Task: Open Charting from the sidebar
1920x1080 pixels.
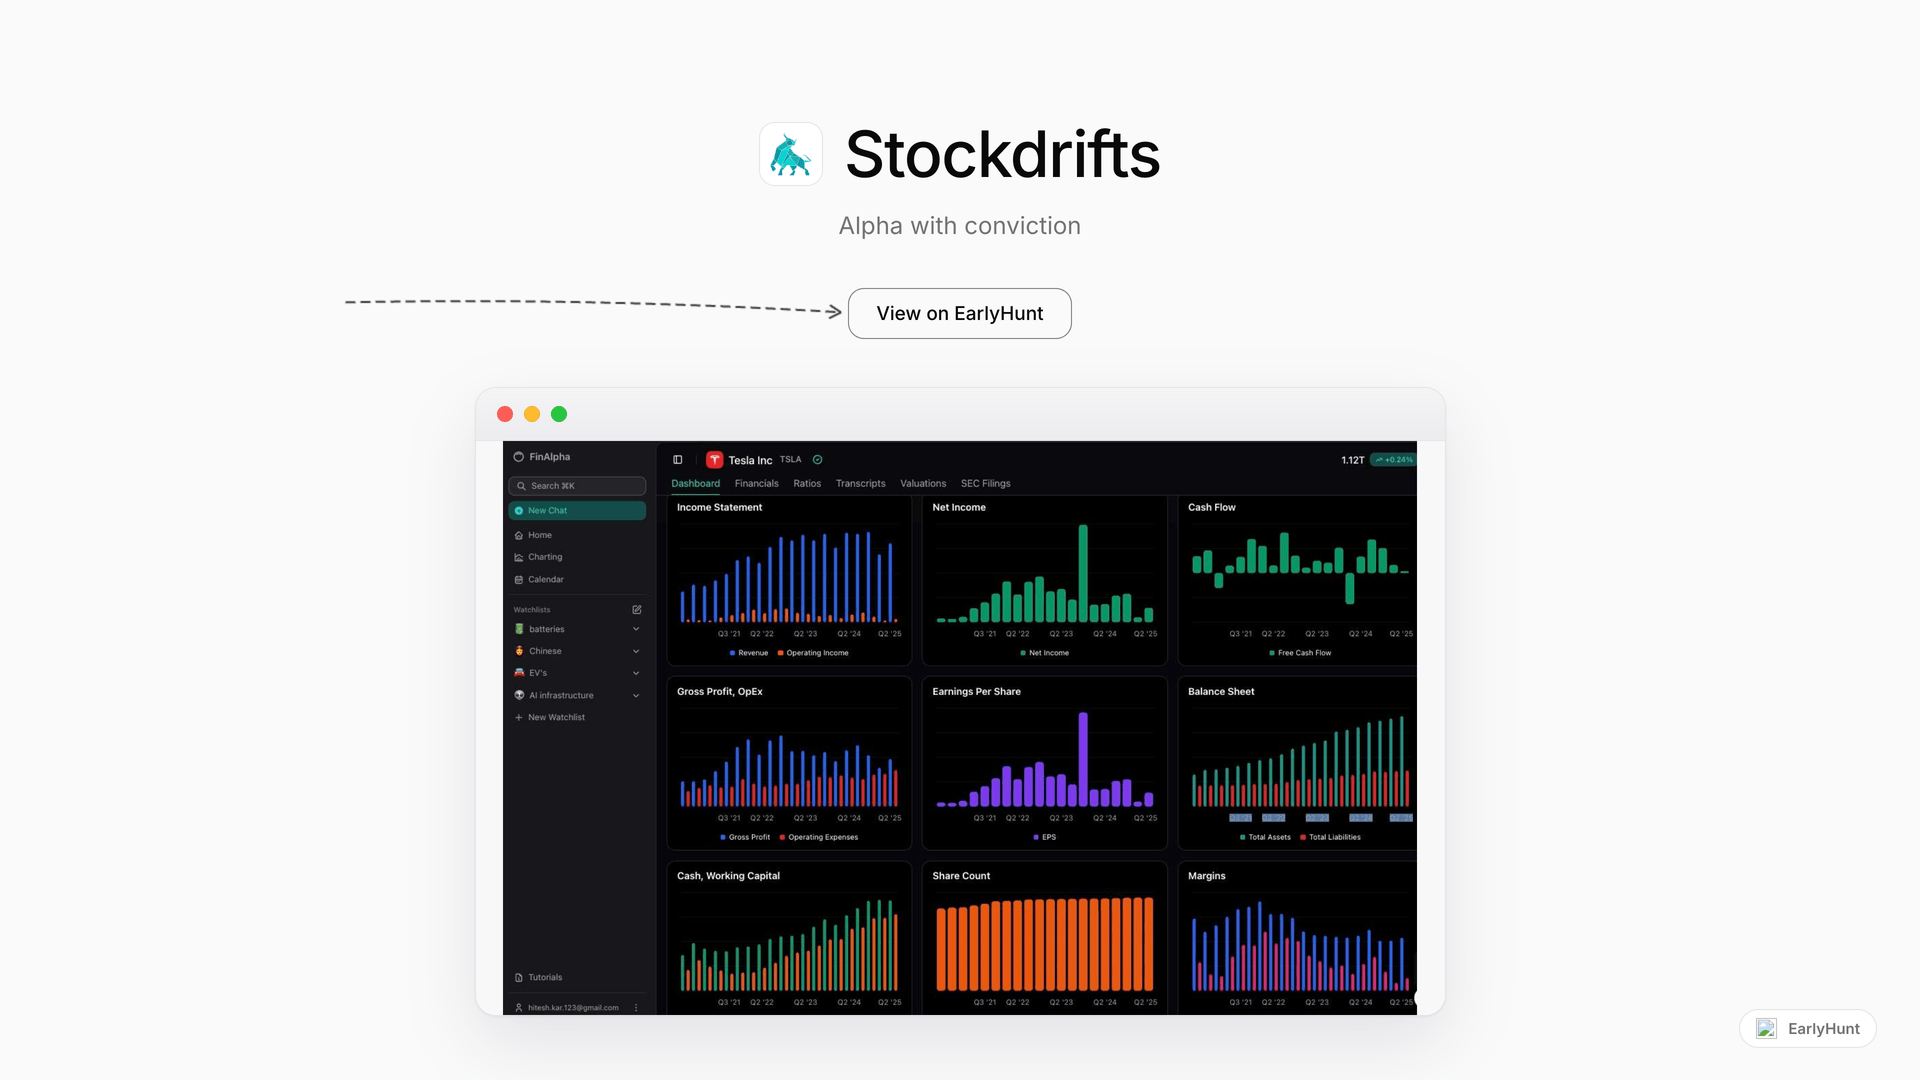Action: coord(545,557)
